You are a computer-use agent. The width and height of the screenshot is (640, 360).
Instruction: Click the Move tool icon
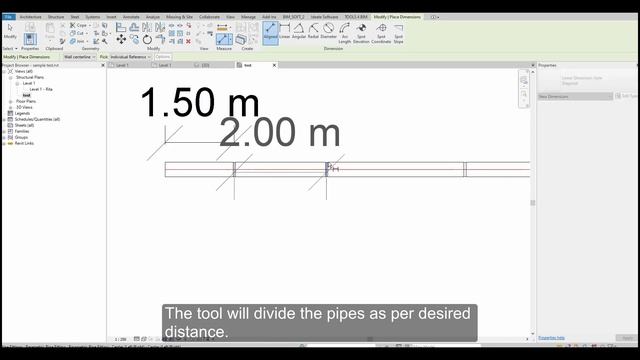click(x=121, y=39)
